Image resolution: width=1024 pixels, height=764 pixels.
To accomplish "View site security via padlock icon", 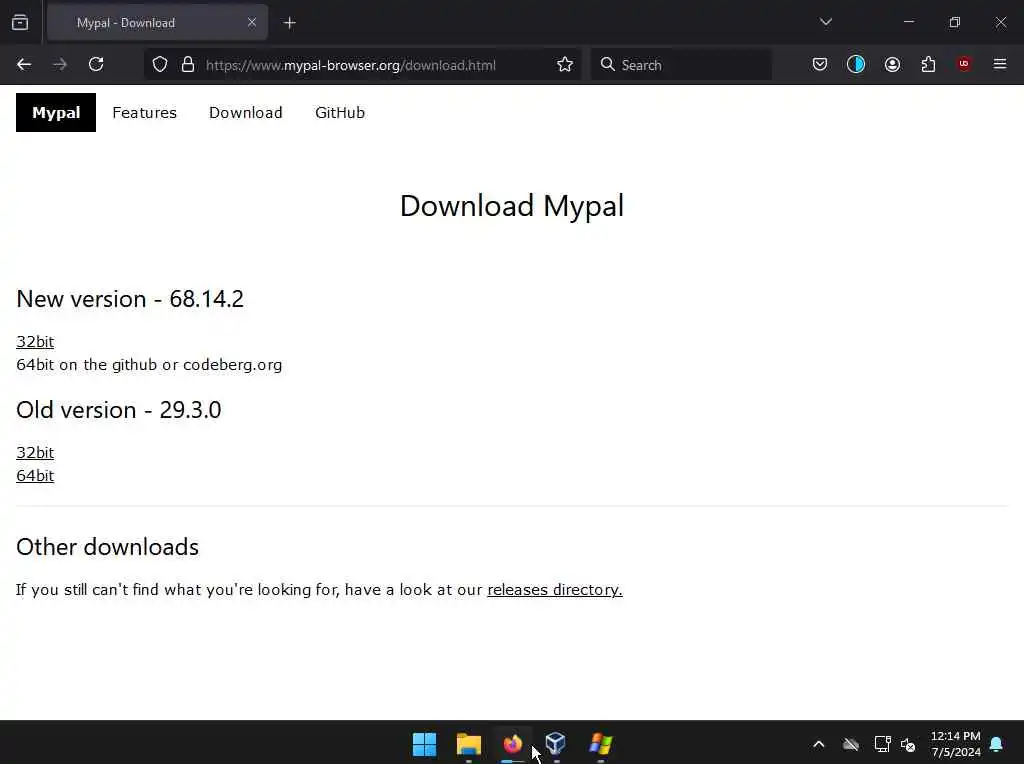I will (x=188, y=64).
